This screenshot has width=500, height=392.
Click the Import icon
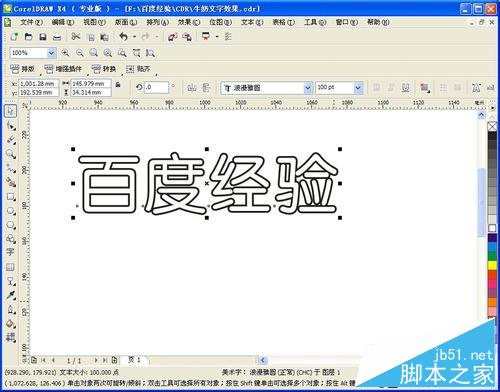tap(172, 37)
